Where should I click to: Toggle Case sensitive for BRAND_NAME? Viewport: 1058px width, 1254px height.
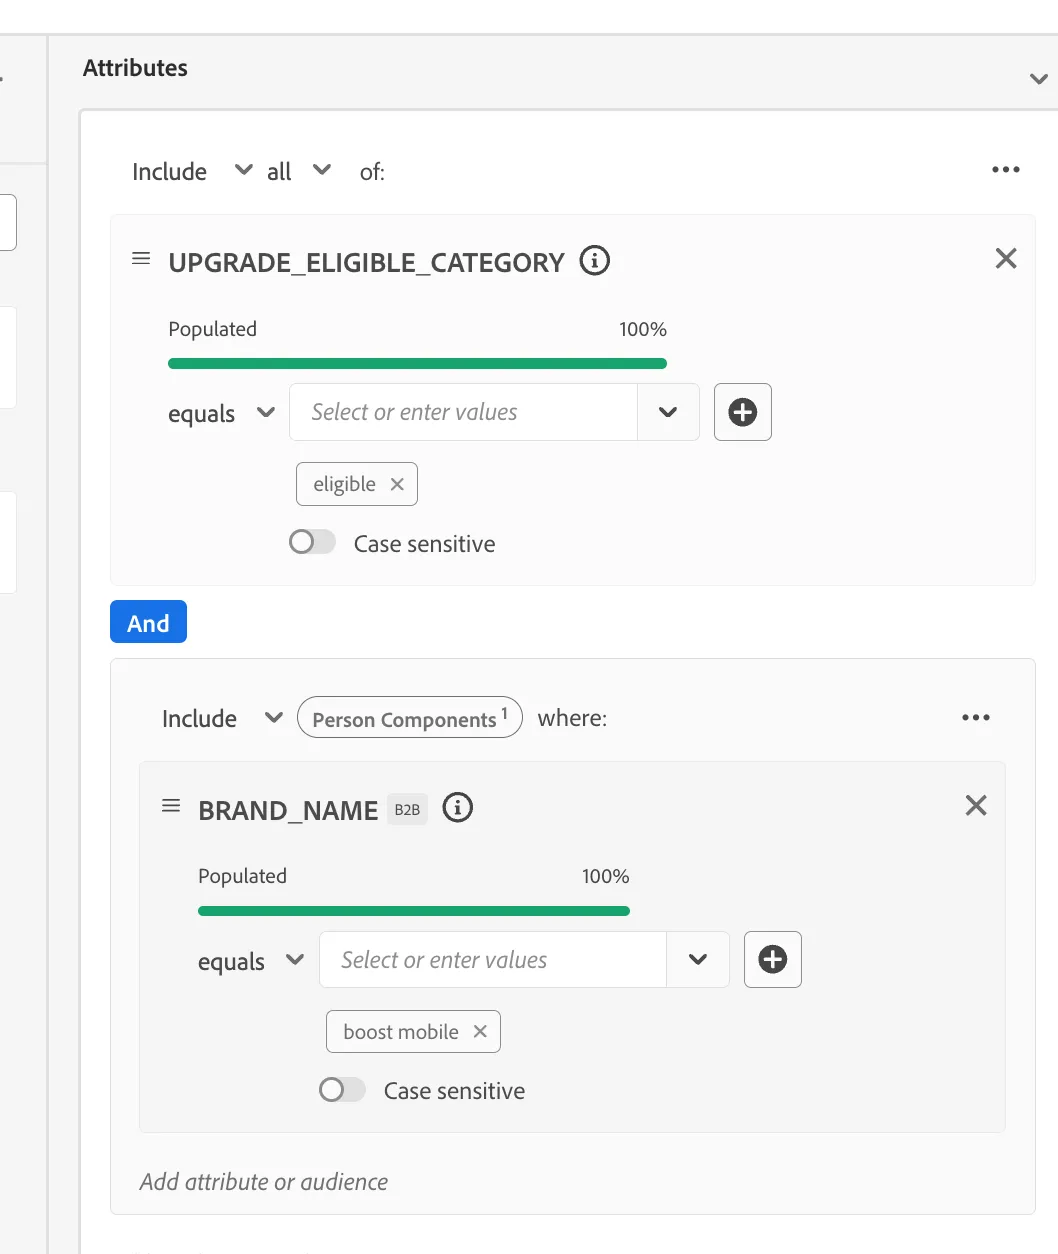[342, 1089]
